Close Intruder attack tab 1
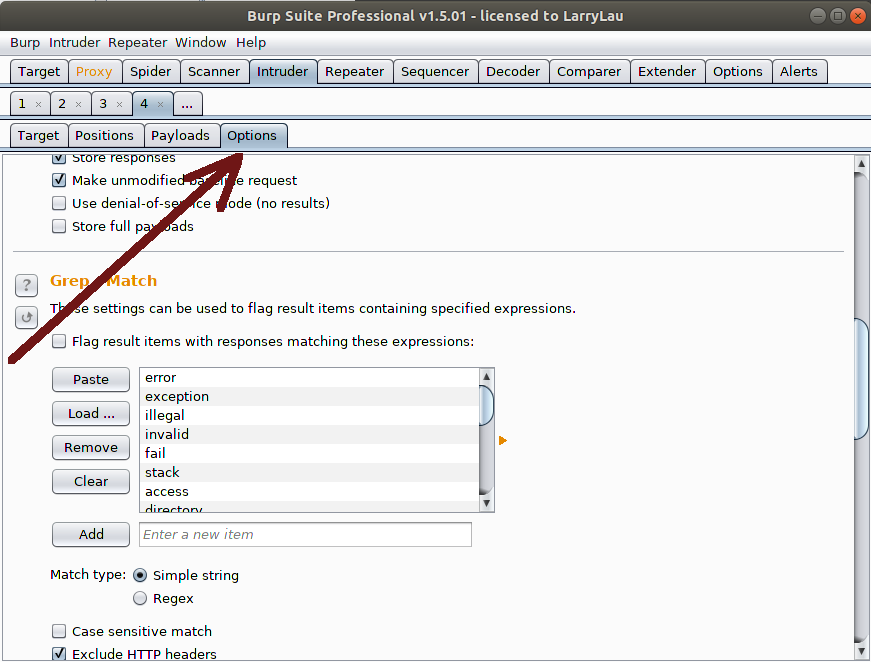This screenshot has width=871, height=662. pyautogui.click(x=38, y=104)
